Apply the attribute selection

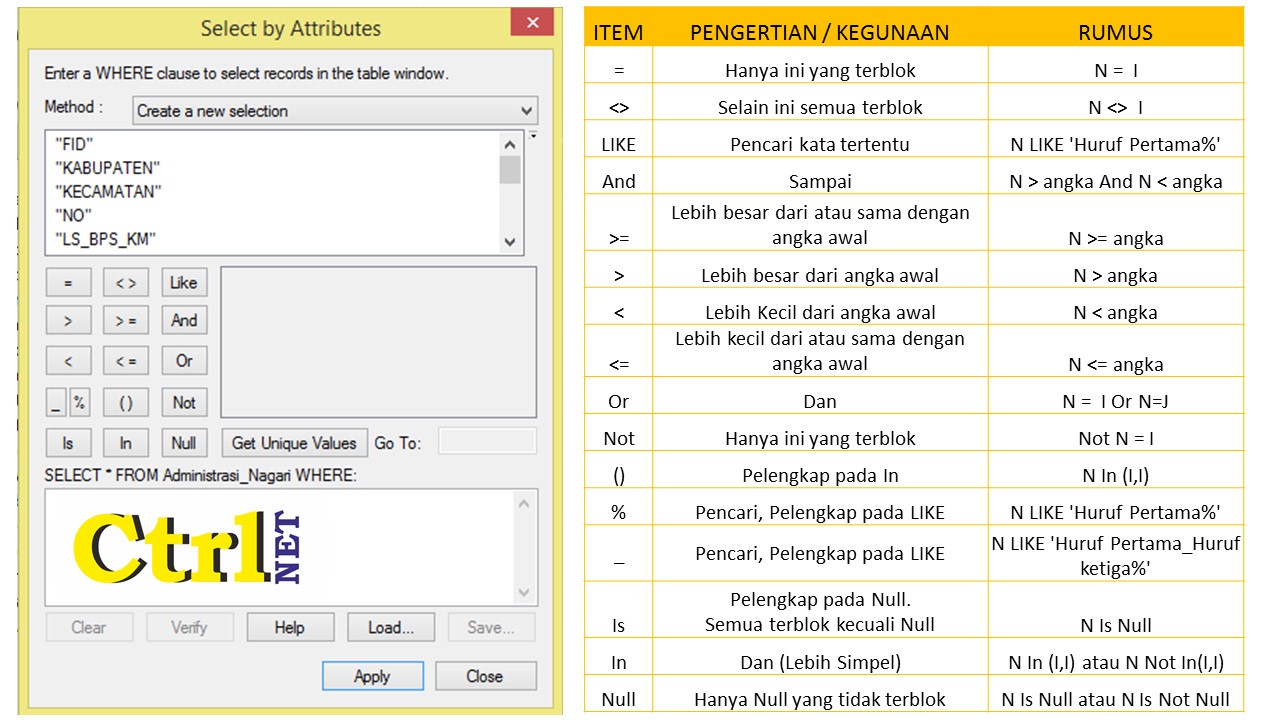point(372,676)
